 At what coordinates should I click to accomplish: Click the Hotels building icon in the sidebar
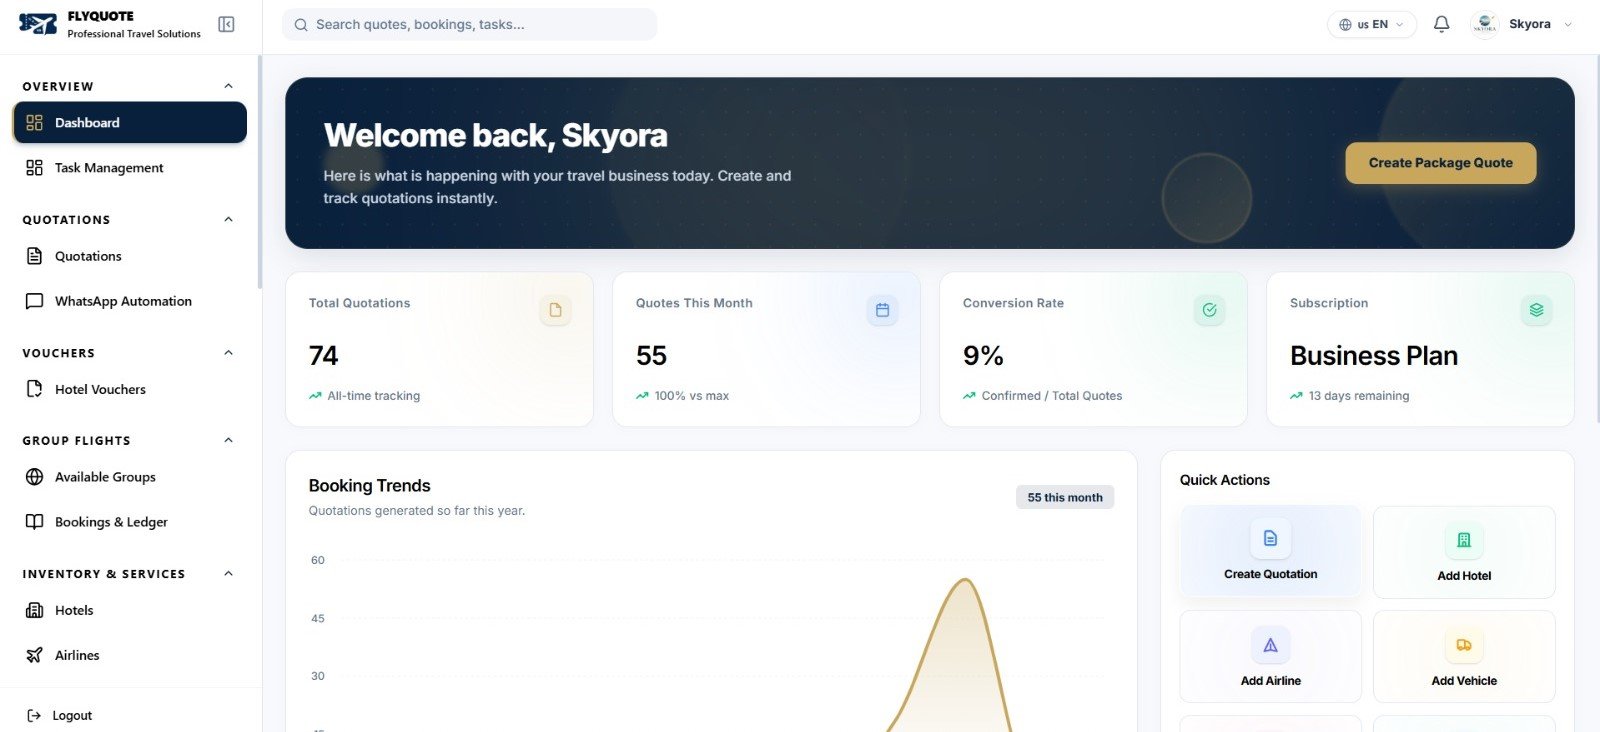[34, 610]
